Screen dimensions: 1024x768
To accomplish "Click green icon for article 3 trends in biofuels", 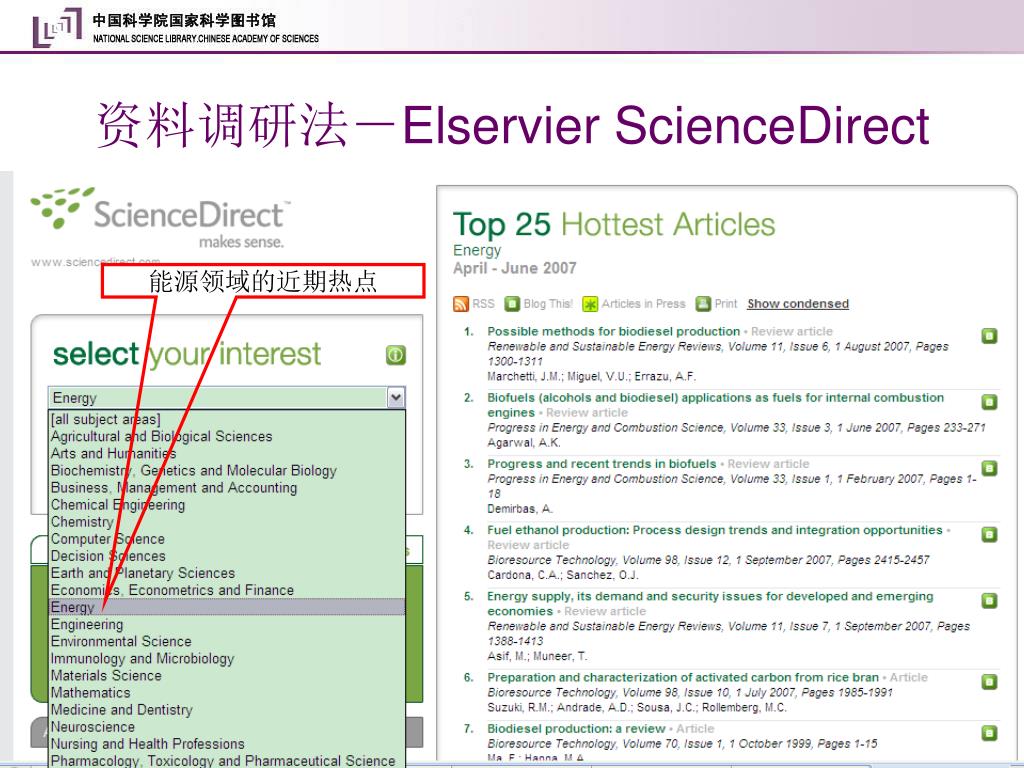I will pos(989,468).
